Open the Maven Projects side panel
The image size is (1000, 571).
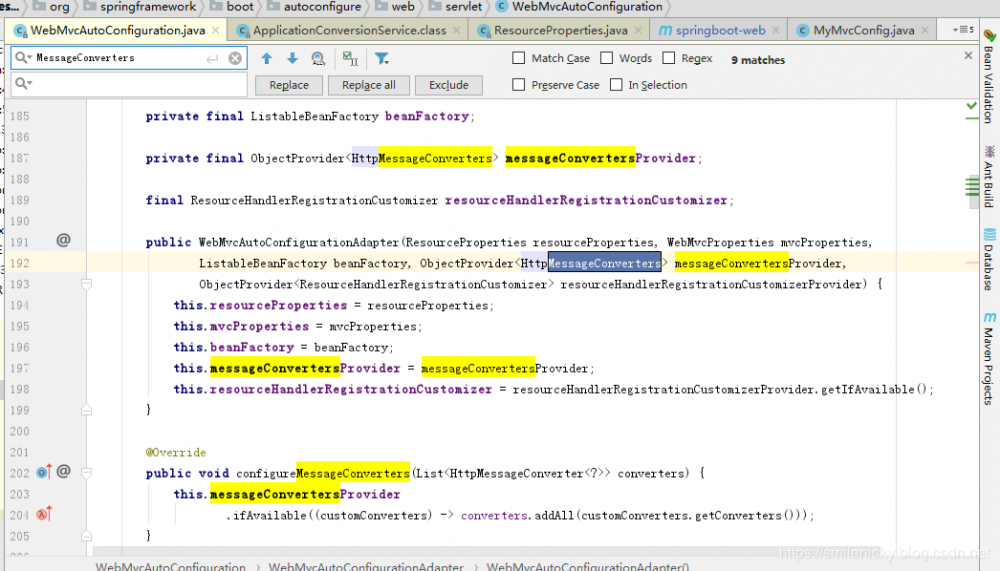point(989,359)
